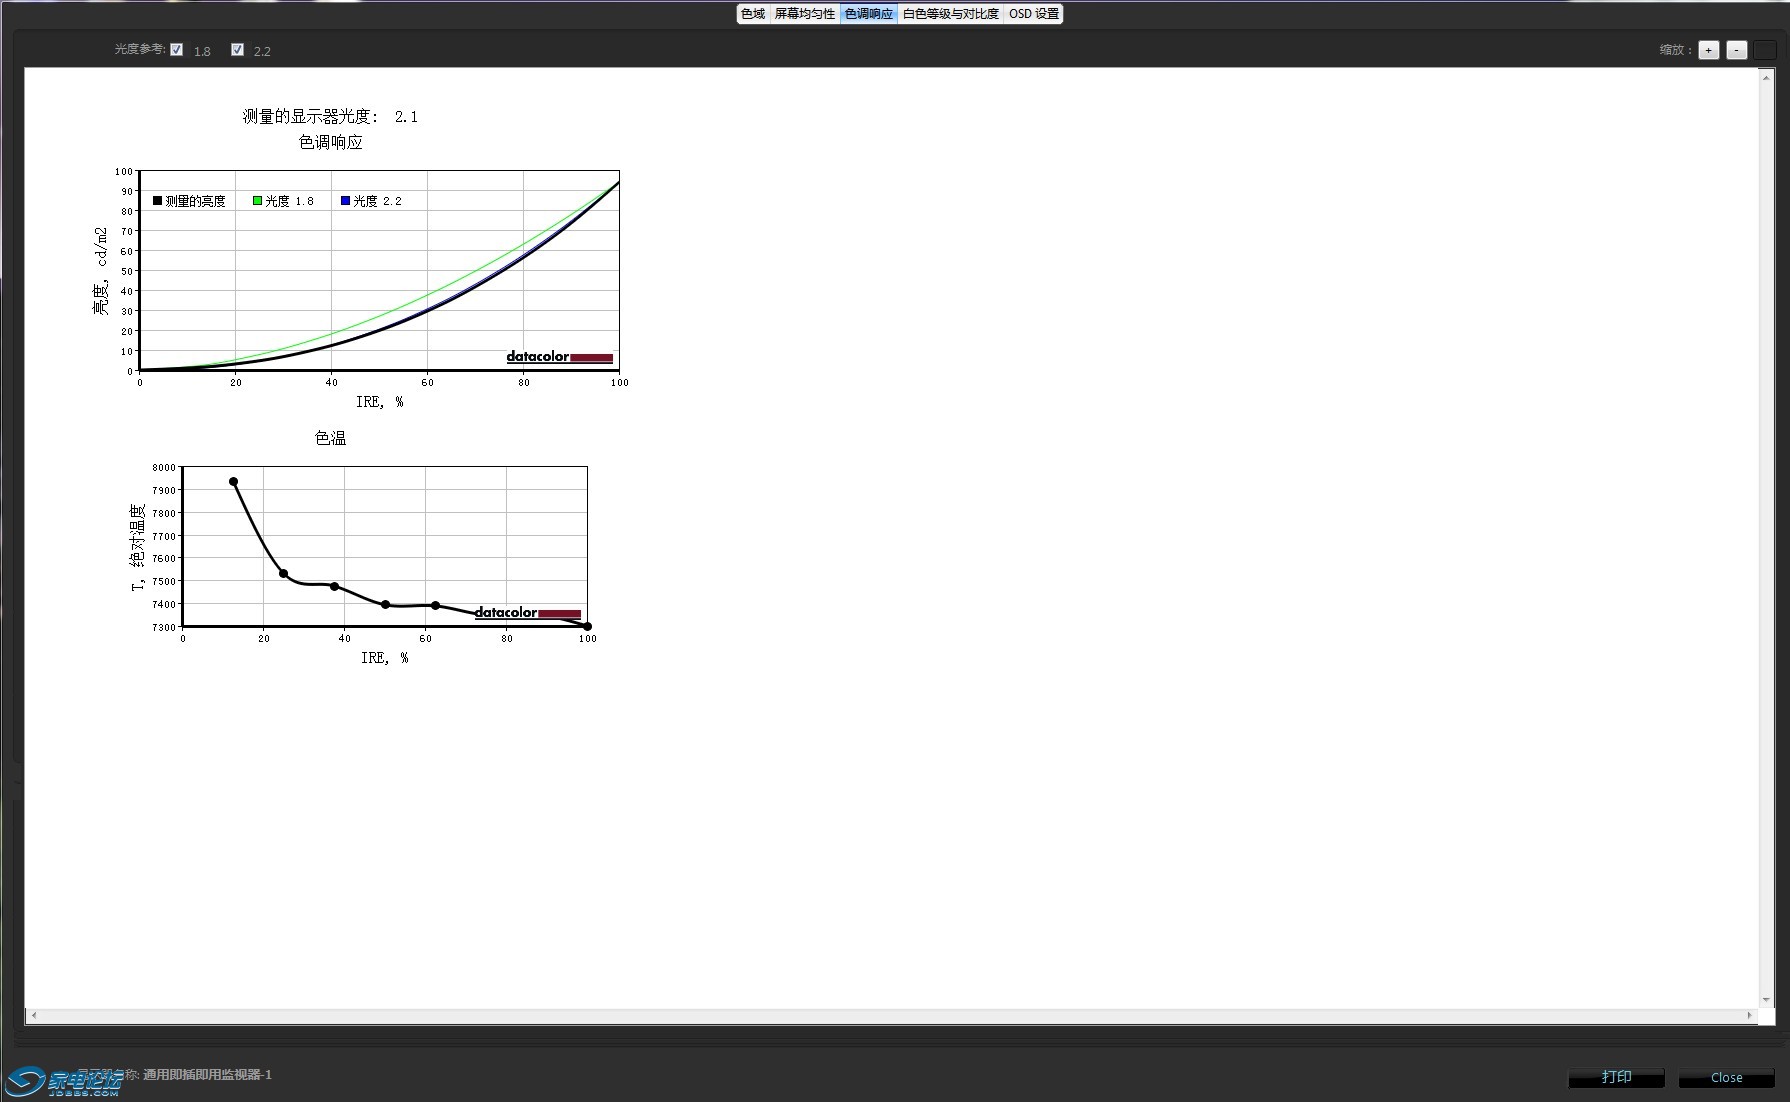Uncheck the 2.2 gamma reference checkbox
Screen dimensions: 1790x1102
point(237,50)
